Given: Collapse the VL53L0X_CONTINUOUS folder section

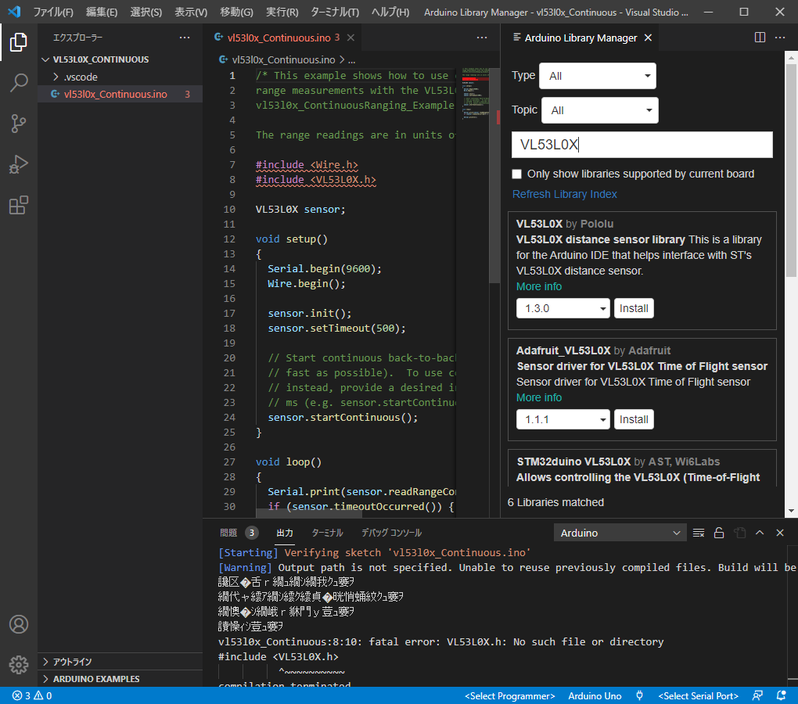Looking at the screenshot, I should click(120, 60).
